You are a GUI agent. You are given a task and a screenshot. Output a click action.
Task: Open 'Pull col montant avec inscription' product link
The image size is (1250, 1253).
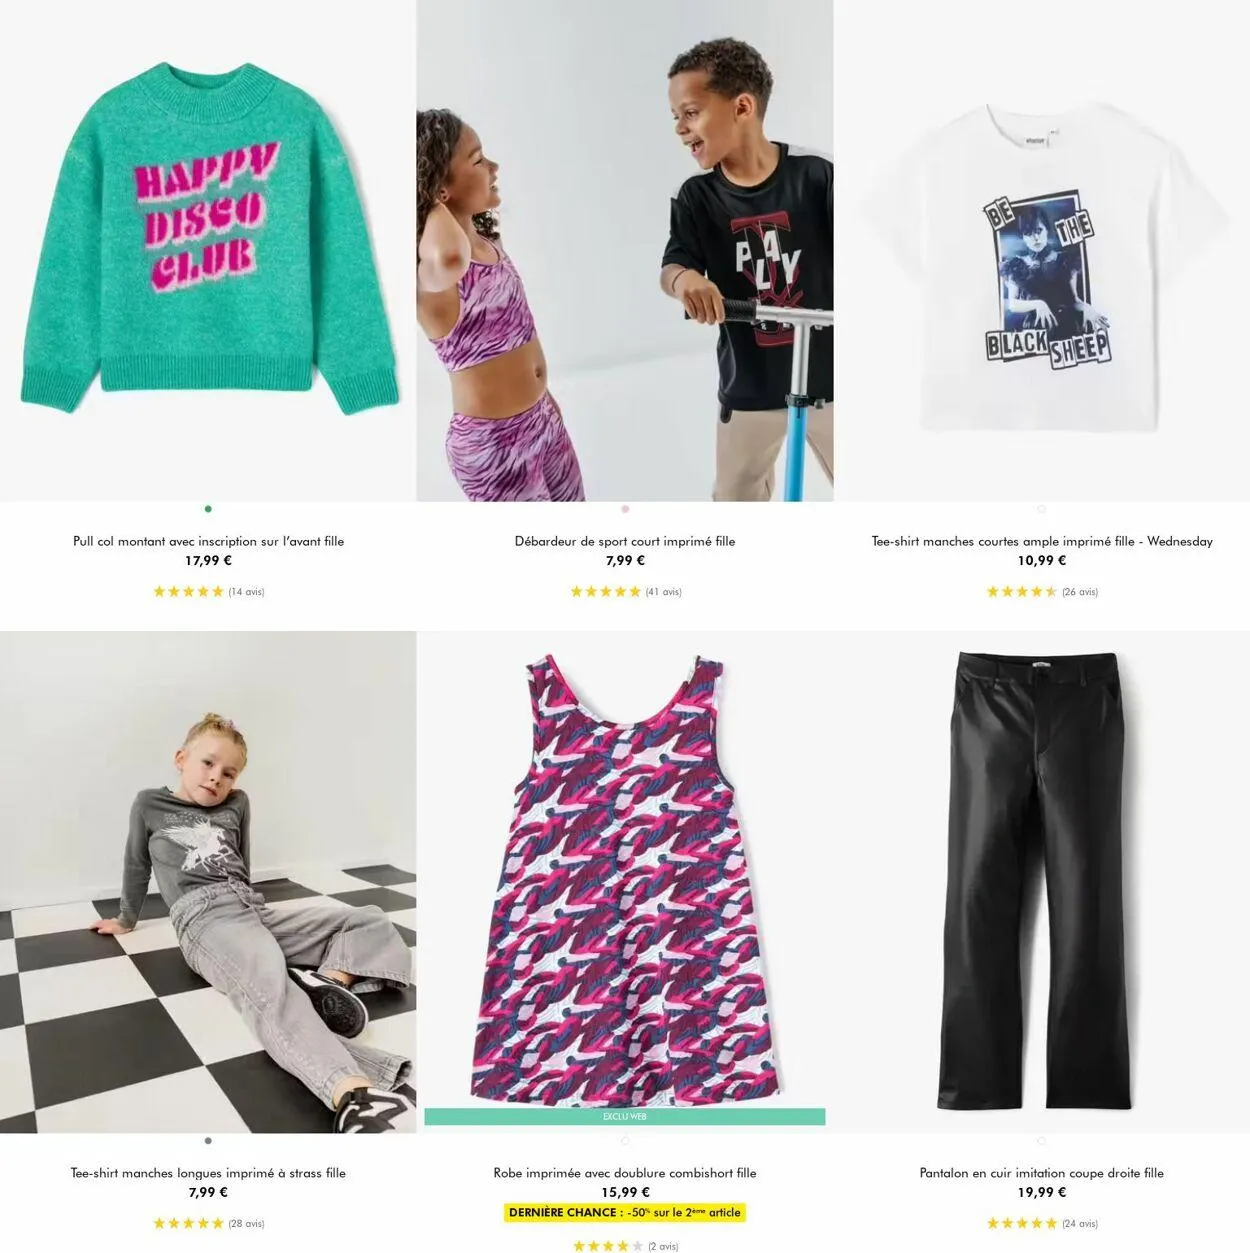tap(208, 541)
